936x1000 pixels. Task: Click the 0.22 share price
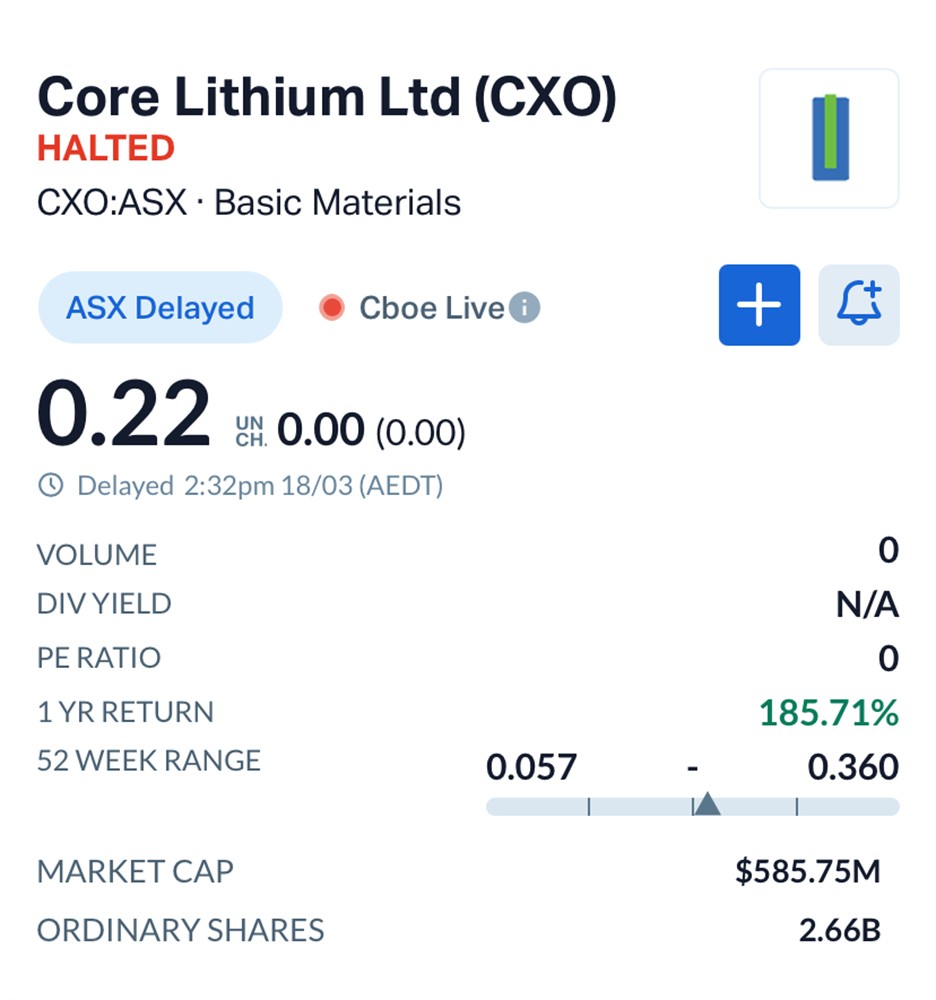(124, 415)
